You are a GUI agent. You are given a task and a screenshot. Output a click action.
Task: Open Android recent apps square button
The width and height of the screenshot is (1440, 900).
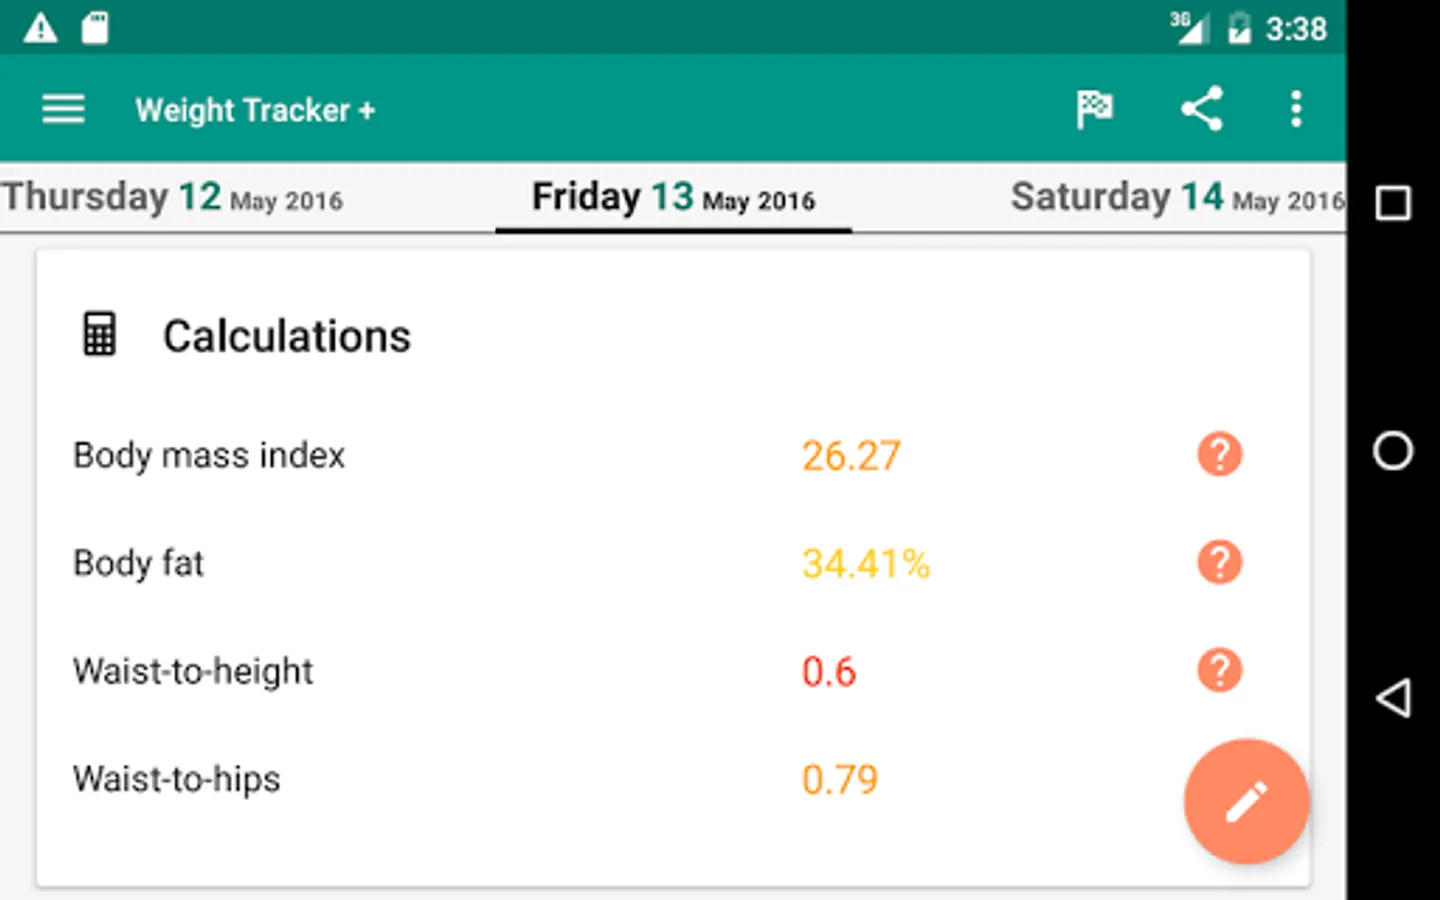click(1393, 203)
